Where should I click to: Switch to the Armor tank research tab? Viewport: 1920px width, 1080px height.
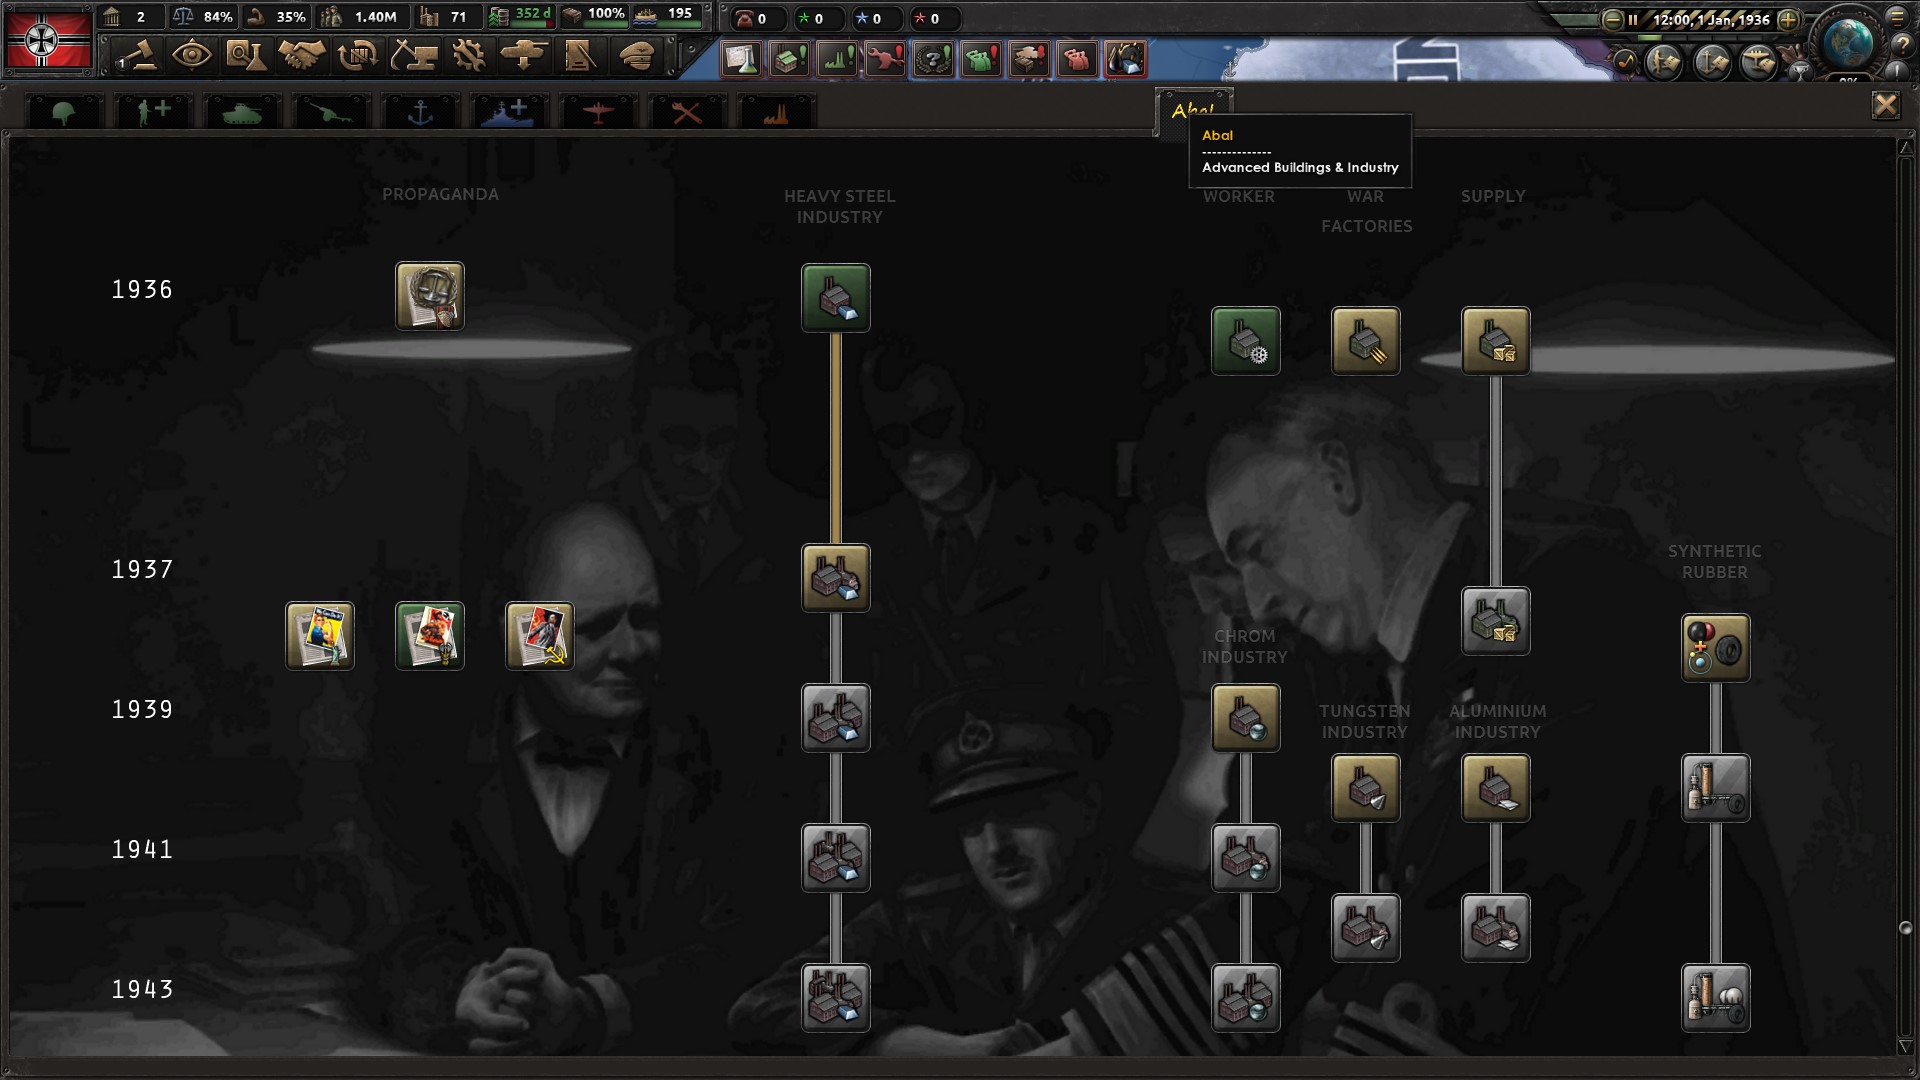(x=241, y=112)
